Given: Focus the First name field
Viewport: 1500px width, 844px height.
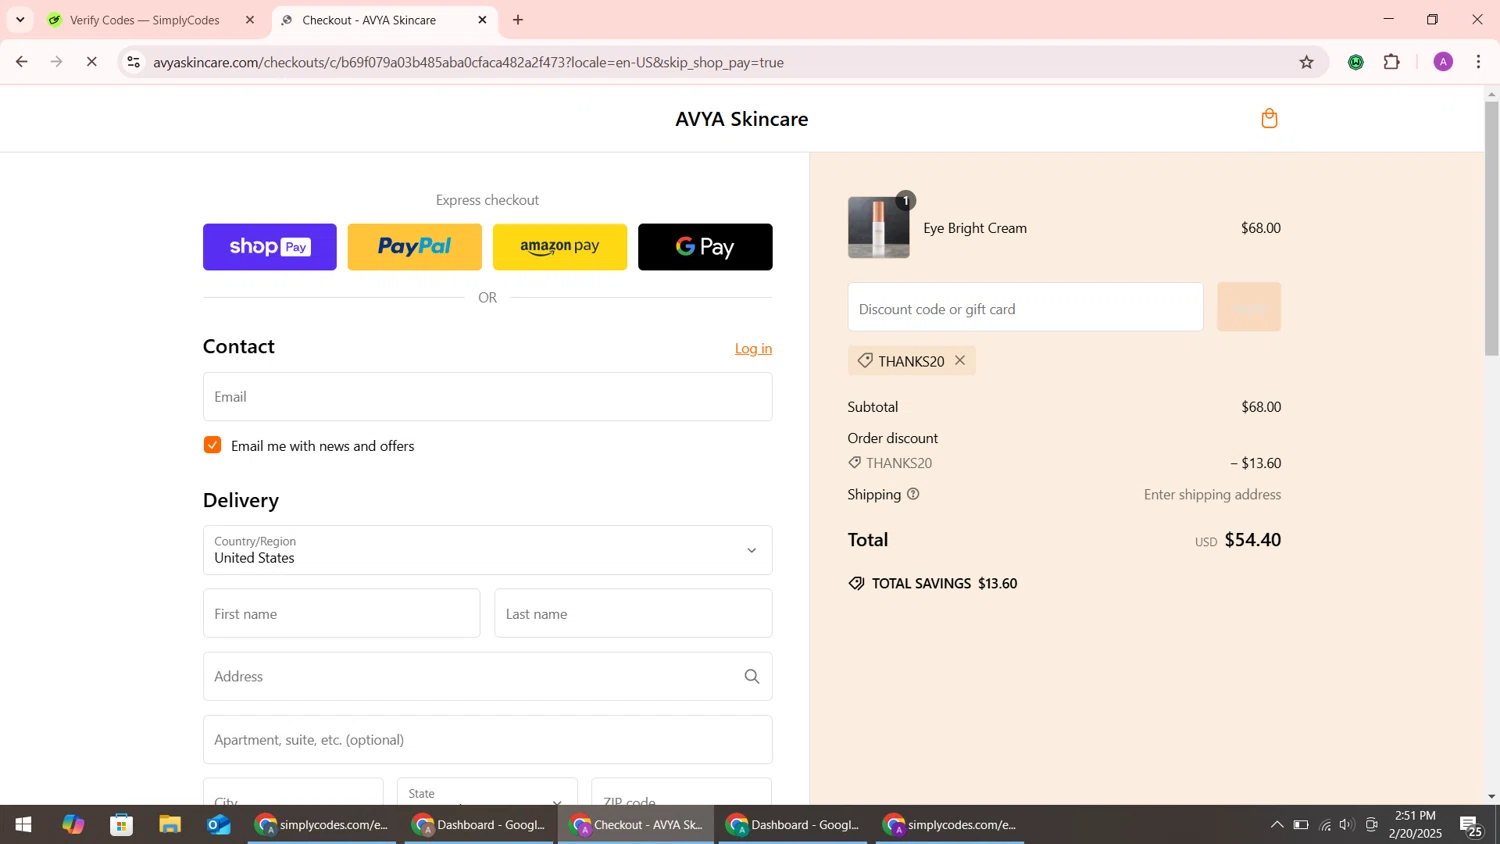Looking at the screenshot, I should click(x=341, y=614).
